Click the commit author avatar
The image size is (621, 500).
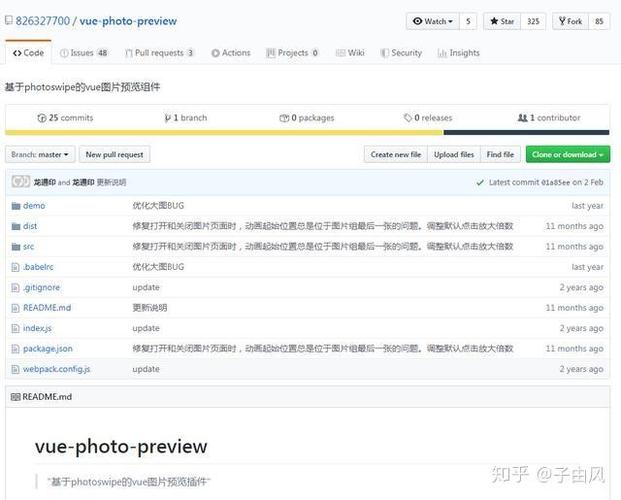(20, 182)
